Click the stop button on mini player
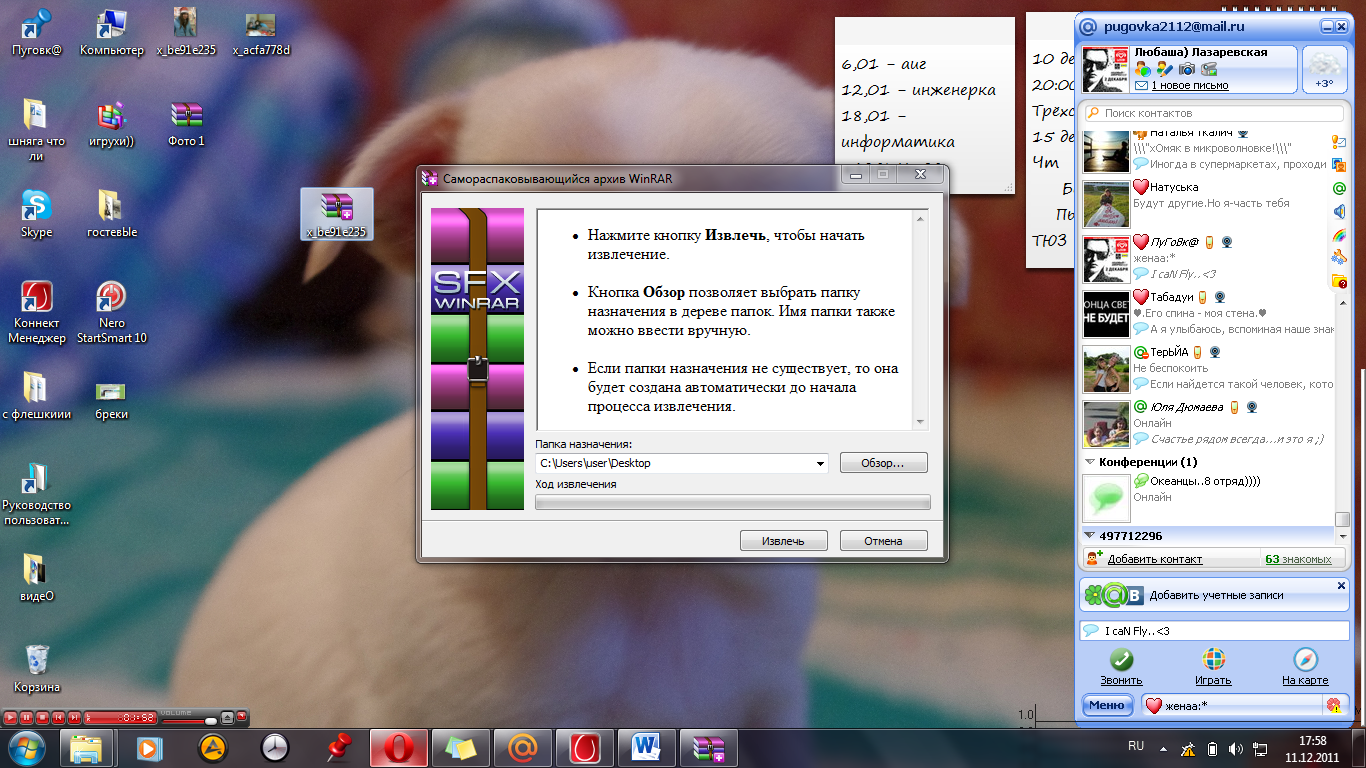Viewport: 1366px width, 768px height. [43, 717]
